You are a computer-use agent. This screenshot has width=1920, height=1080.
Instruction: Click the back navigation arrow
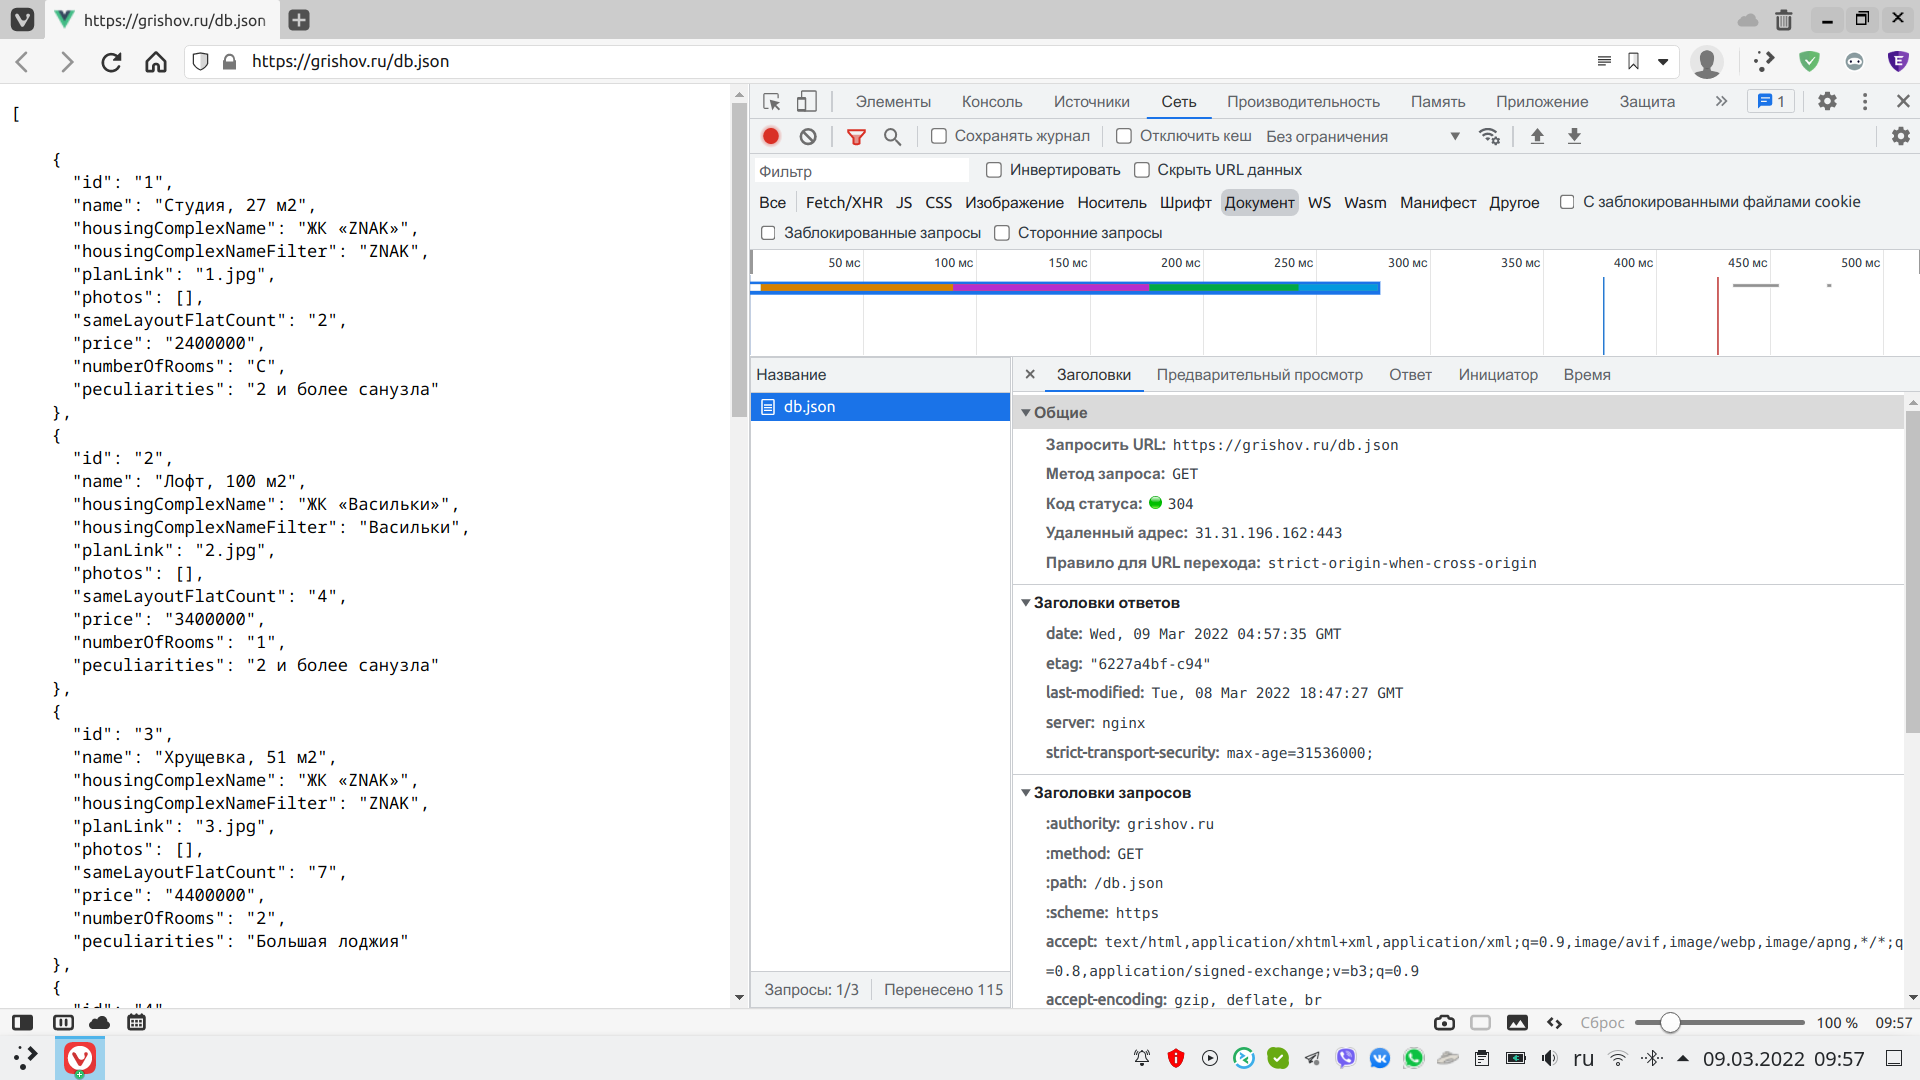click(x=23, y=62)
